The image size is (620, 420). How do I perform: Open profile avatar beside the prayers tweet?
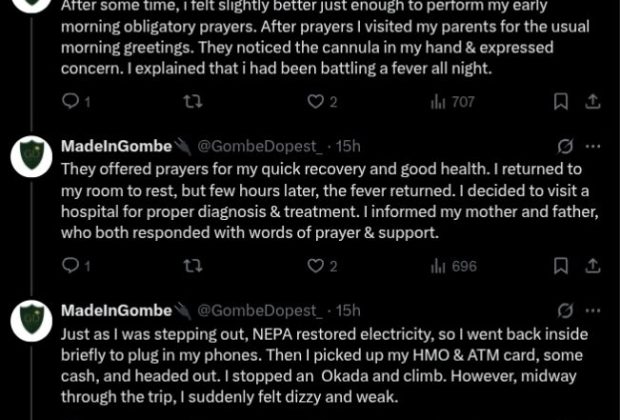tap(31, 156)
